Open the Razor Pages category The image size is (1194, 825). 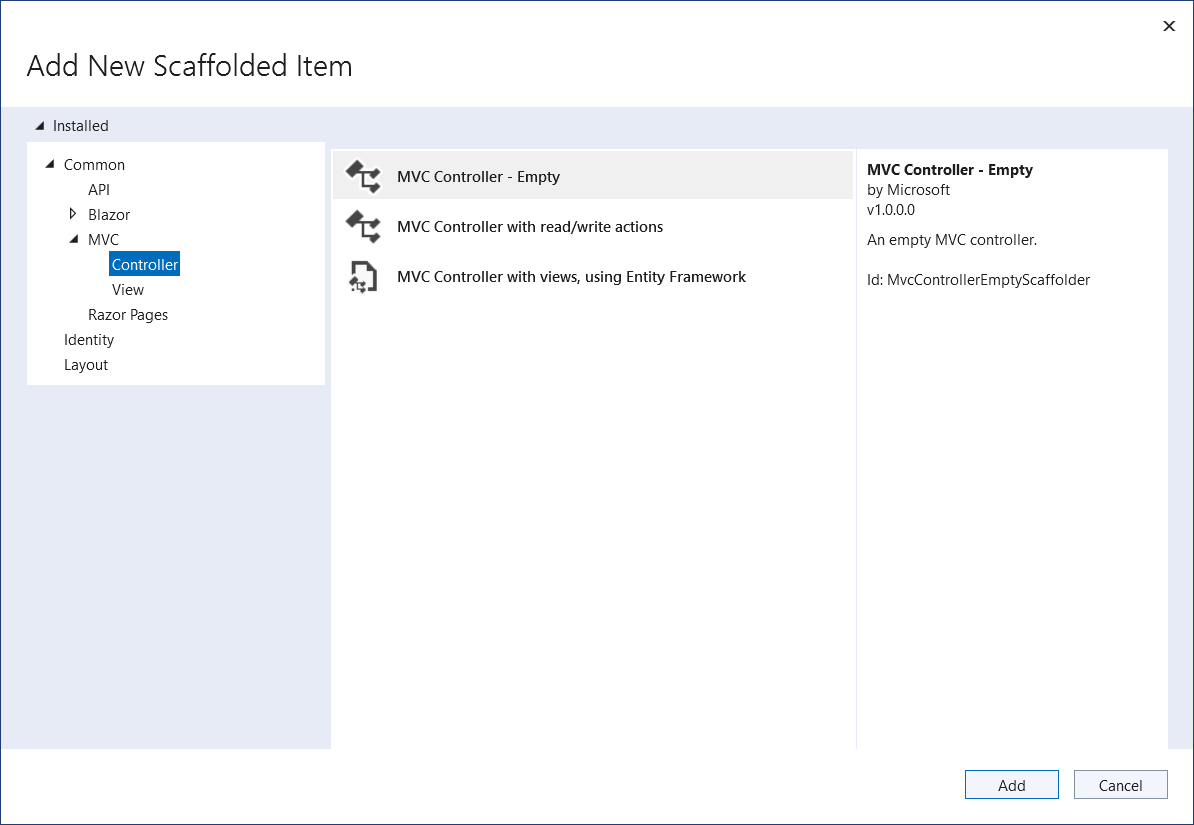128,315
